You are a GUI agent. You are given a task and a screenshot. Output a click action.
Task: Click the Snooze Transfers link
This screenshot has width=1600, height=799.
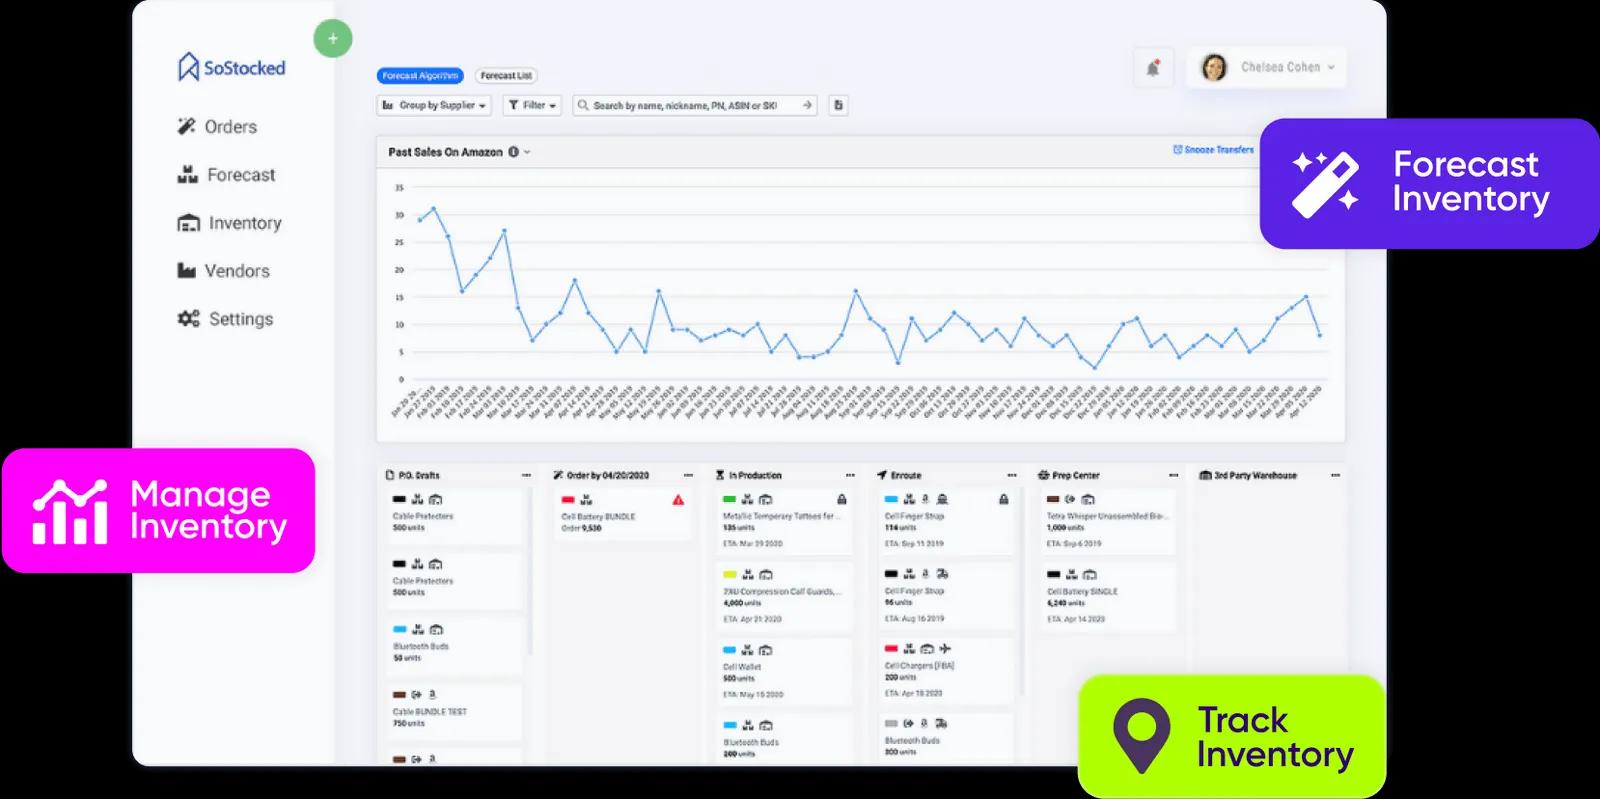click(x=1213, y=150)
